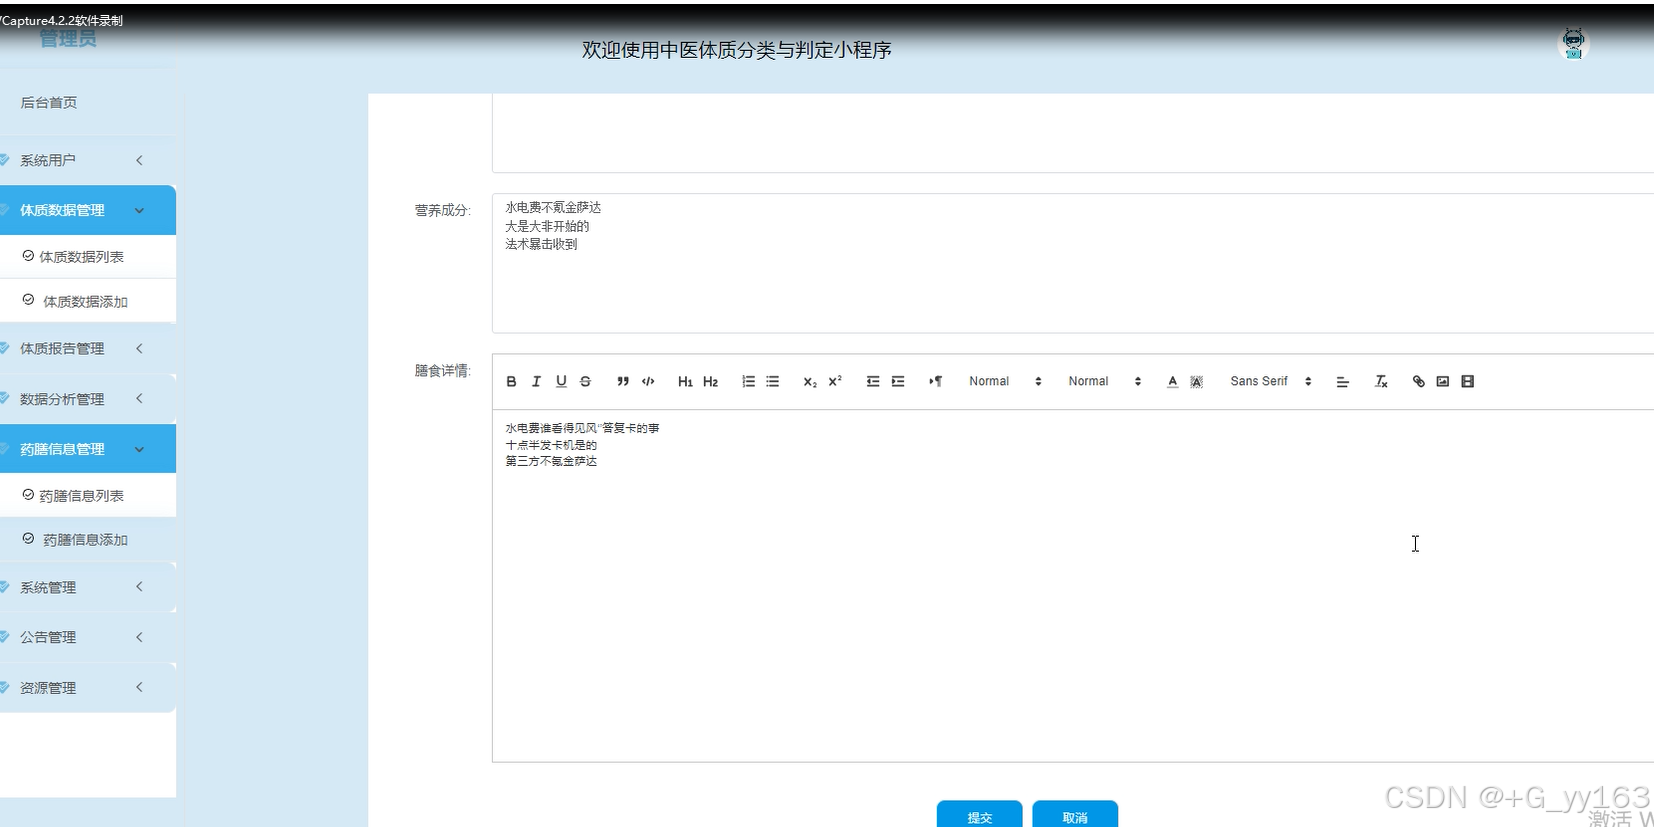Decrease indent with outdent icon
The height and width of the screenshot is (827, 1654).
873,381
